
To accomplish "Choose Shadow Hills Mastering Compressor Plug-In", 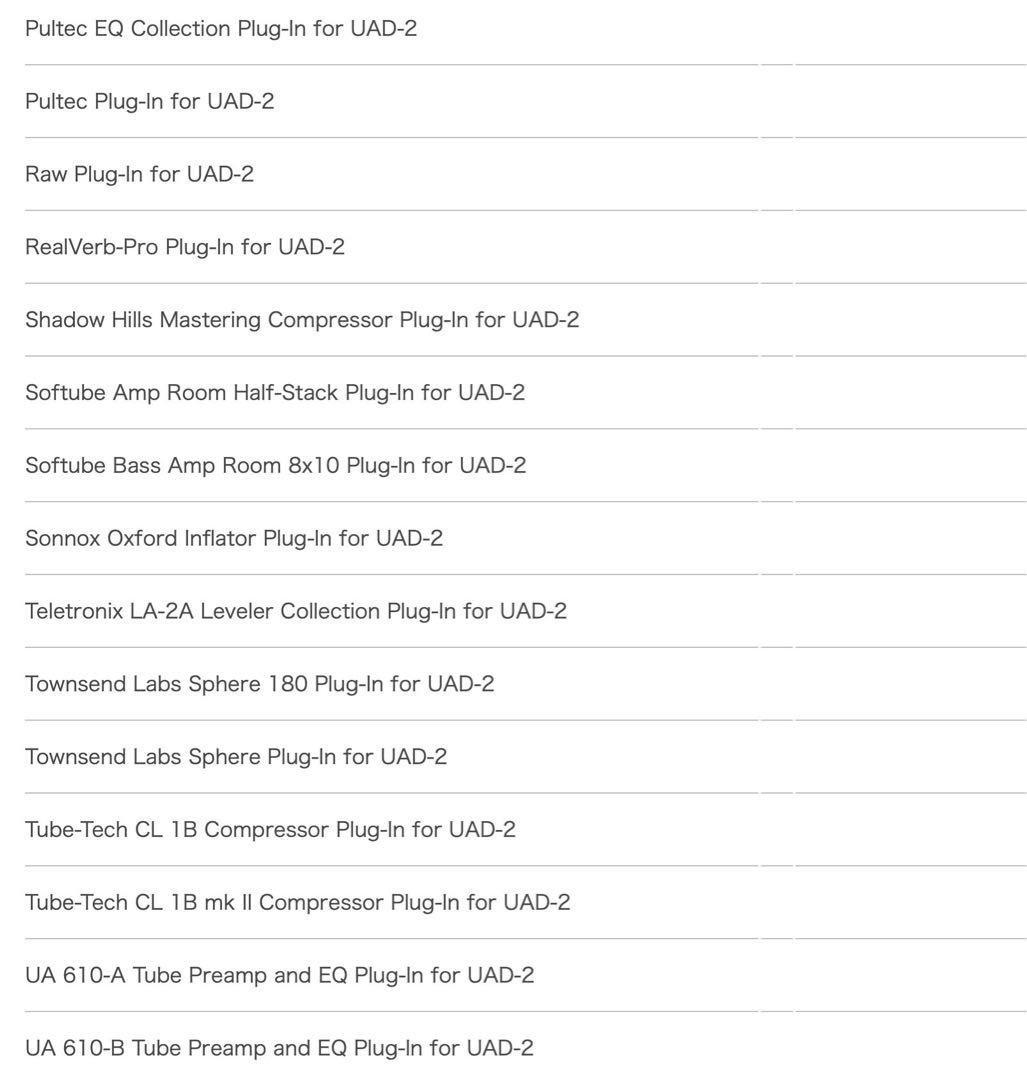I will point(302,320).
